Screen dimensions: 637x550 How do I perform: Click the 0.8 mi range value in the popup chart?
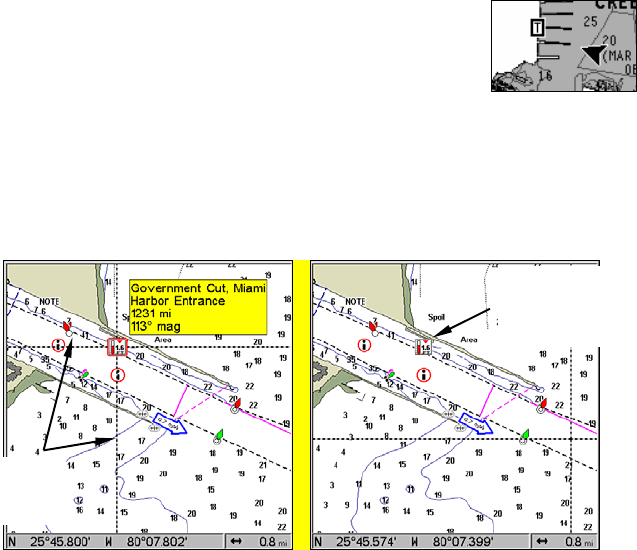point(273,542)
